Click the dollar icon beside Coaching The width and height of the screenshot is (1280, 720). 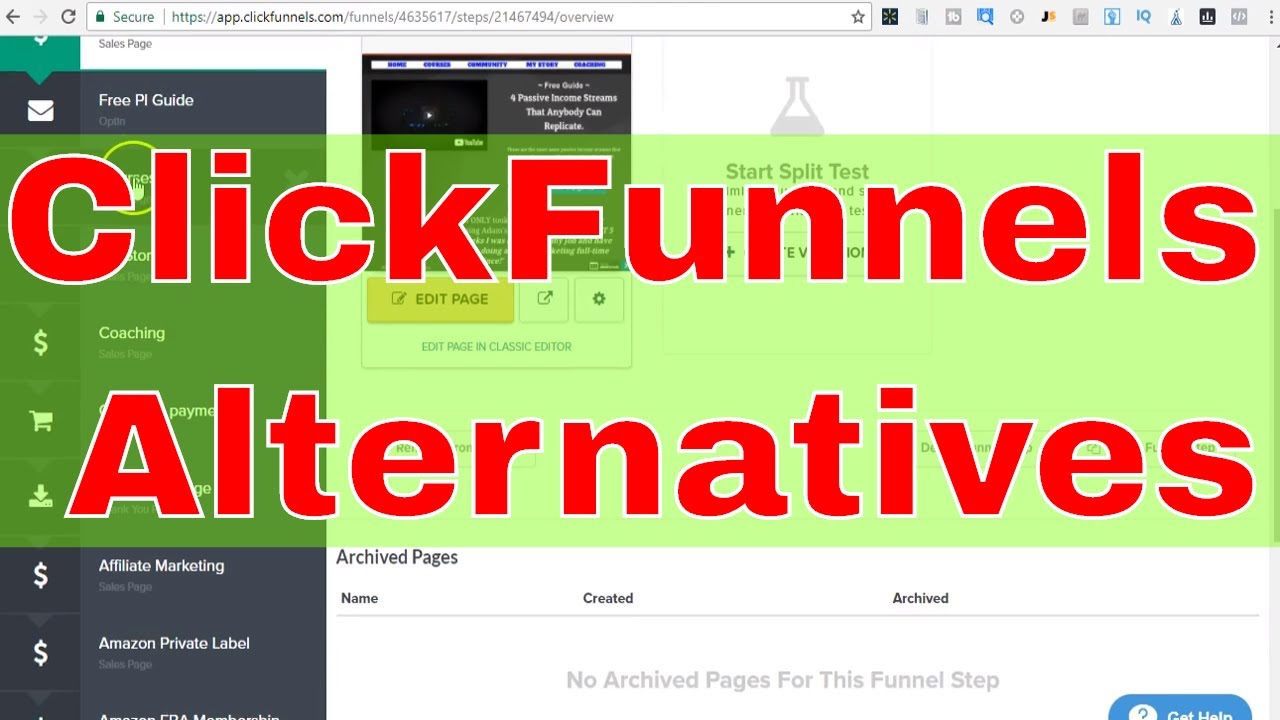pos(40,343)
